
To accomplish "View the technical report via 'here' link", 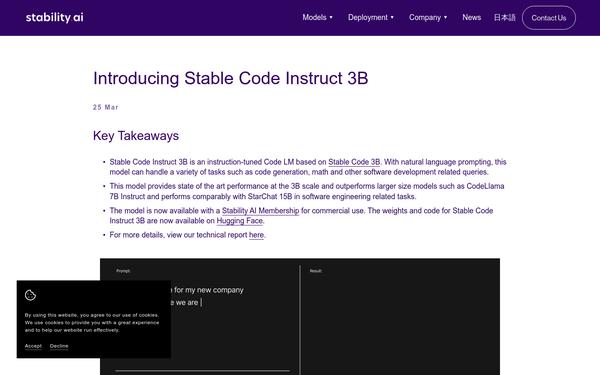I will pyautogui.click(x=256, y=235).
